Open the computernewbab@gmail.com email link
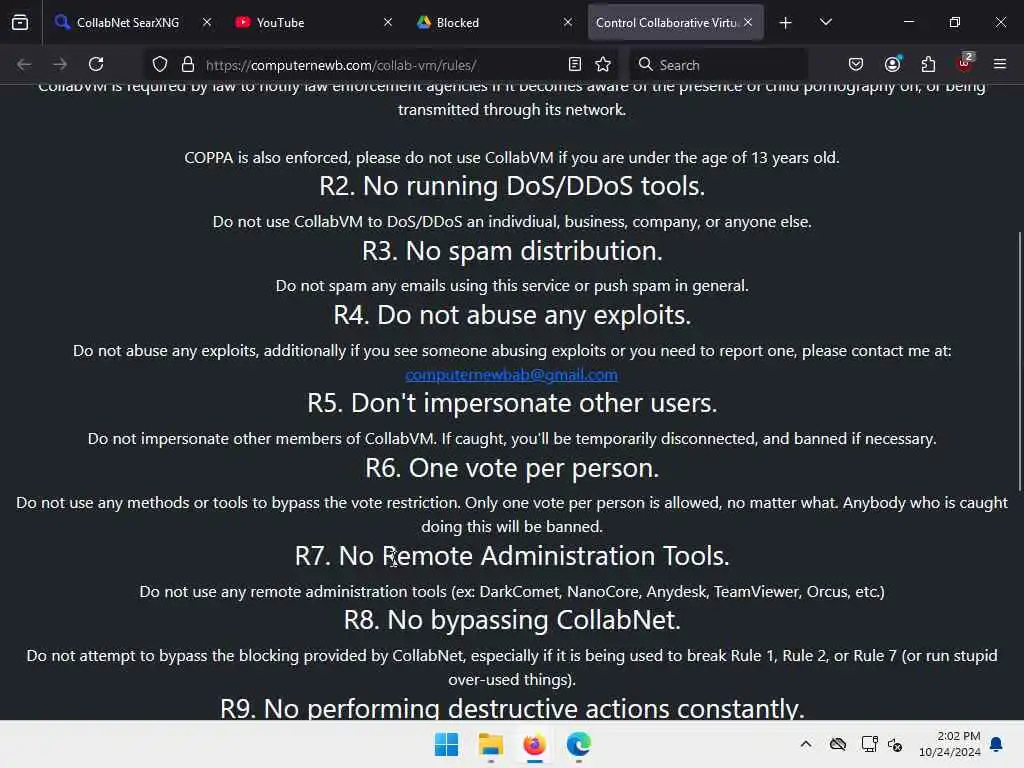The image size is (1024, 768). pyautogui.click(x=511, y=374)
